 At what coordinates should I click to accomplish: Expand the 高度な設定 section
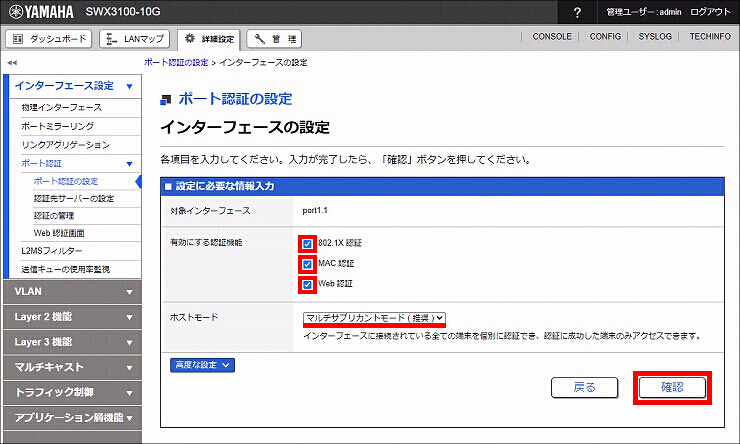[202, 365]
